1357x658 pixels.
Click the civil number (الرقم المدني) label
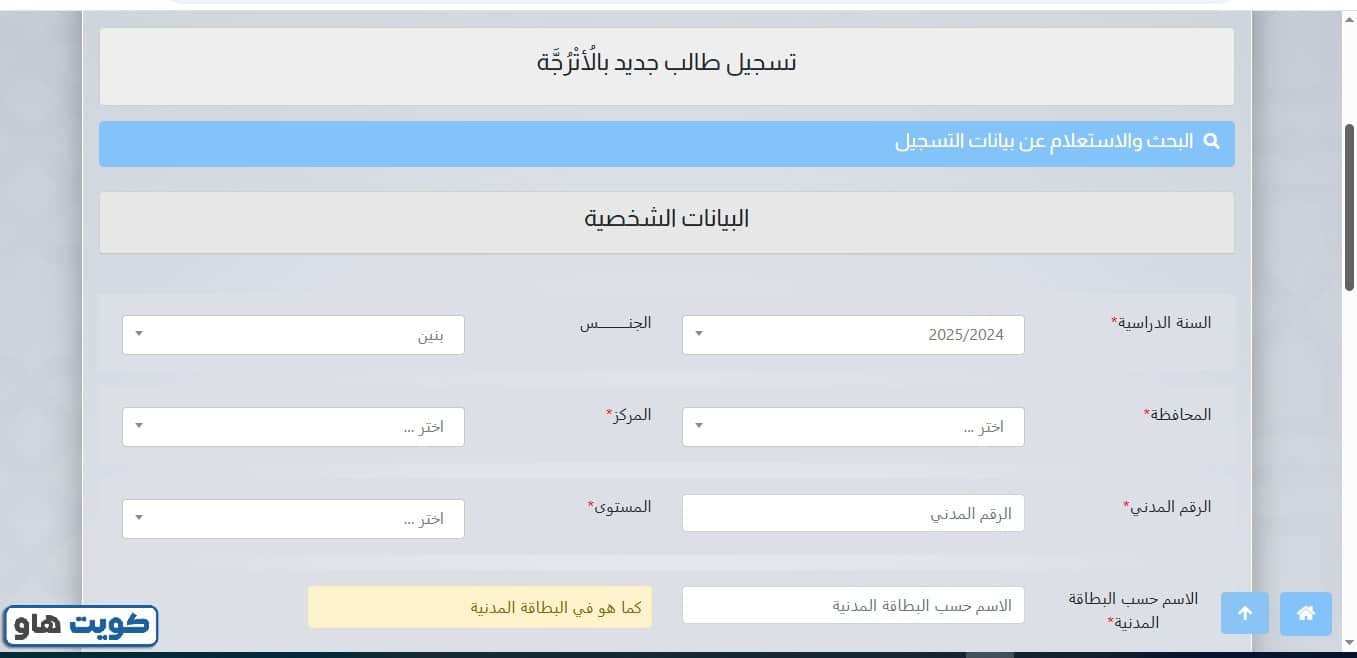pyautogui.click(x=1166, y=507)
